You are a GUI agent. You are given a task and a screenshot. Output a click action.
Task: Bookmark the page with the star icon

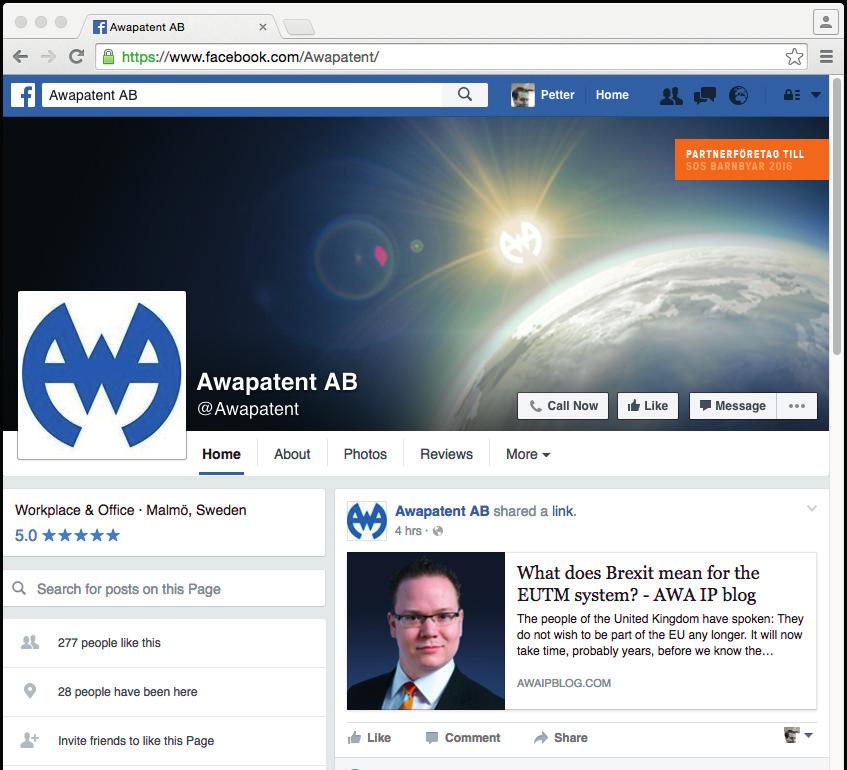pyautogui.click(x=794, y=57)
